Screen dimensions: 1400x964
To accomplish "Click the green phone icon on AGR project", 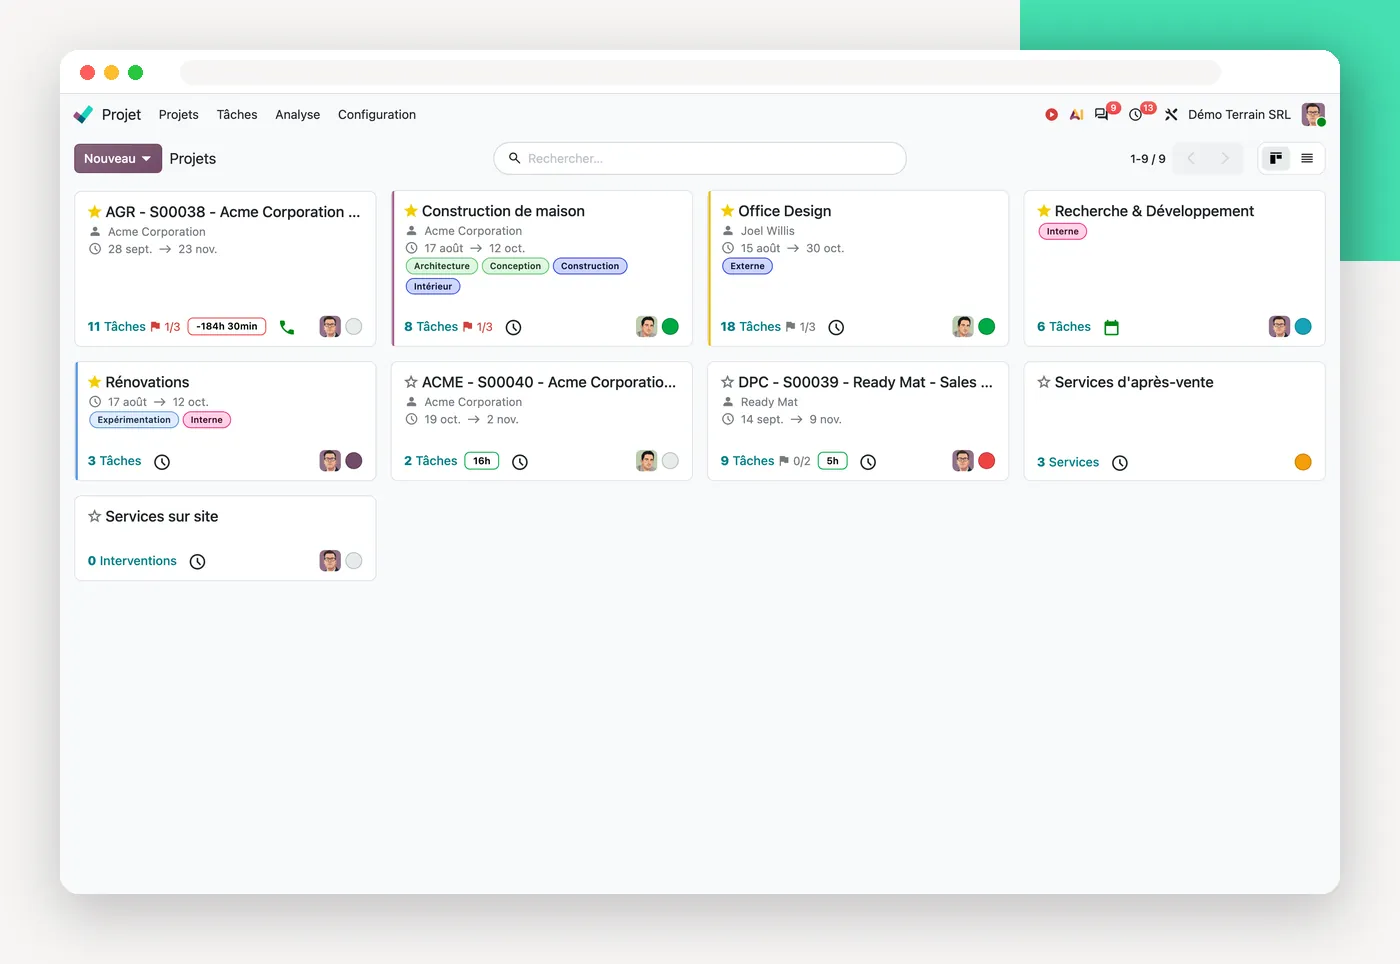I will tap(287, 327).
